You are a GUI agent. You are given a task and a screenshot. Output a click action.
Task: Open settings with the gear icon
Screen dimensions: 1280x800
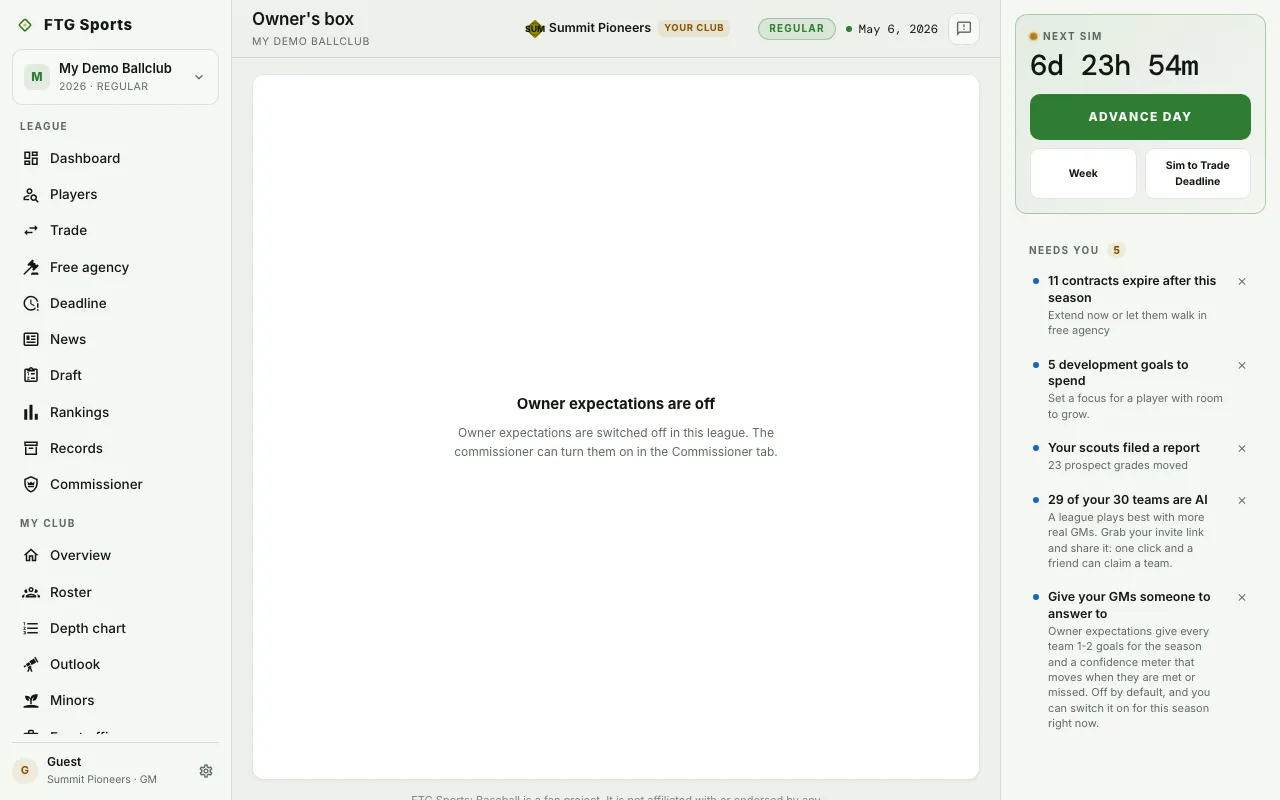[x=206, y=771]
